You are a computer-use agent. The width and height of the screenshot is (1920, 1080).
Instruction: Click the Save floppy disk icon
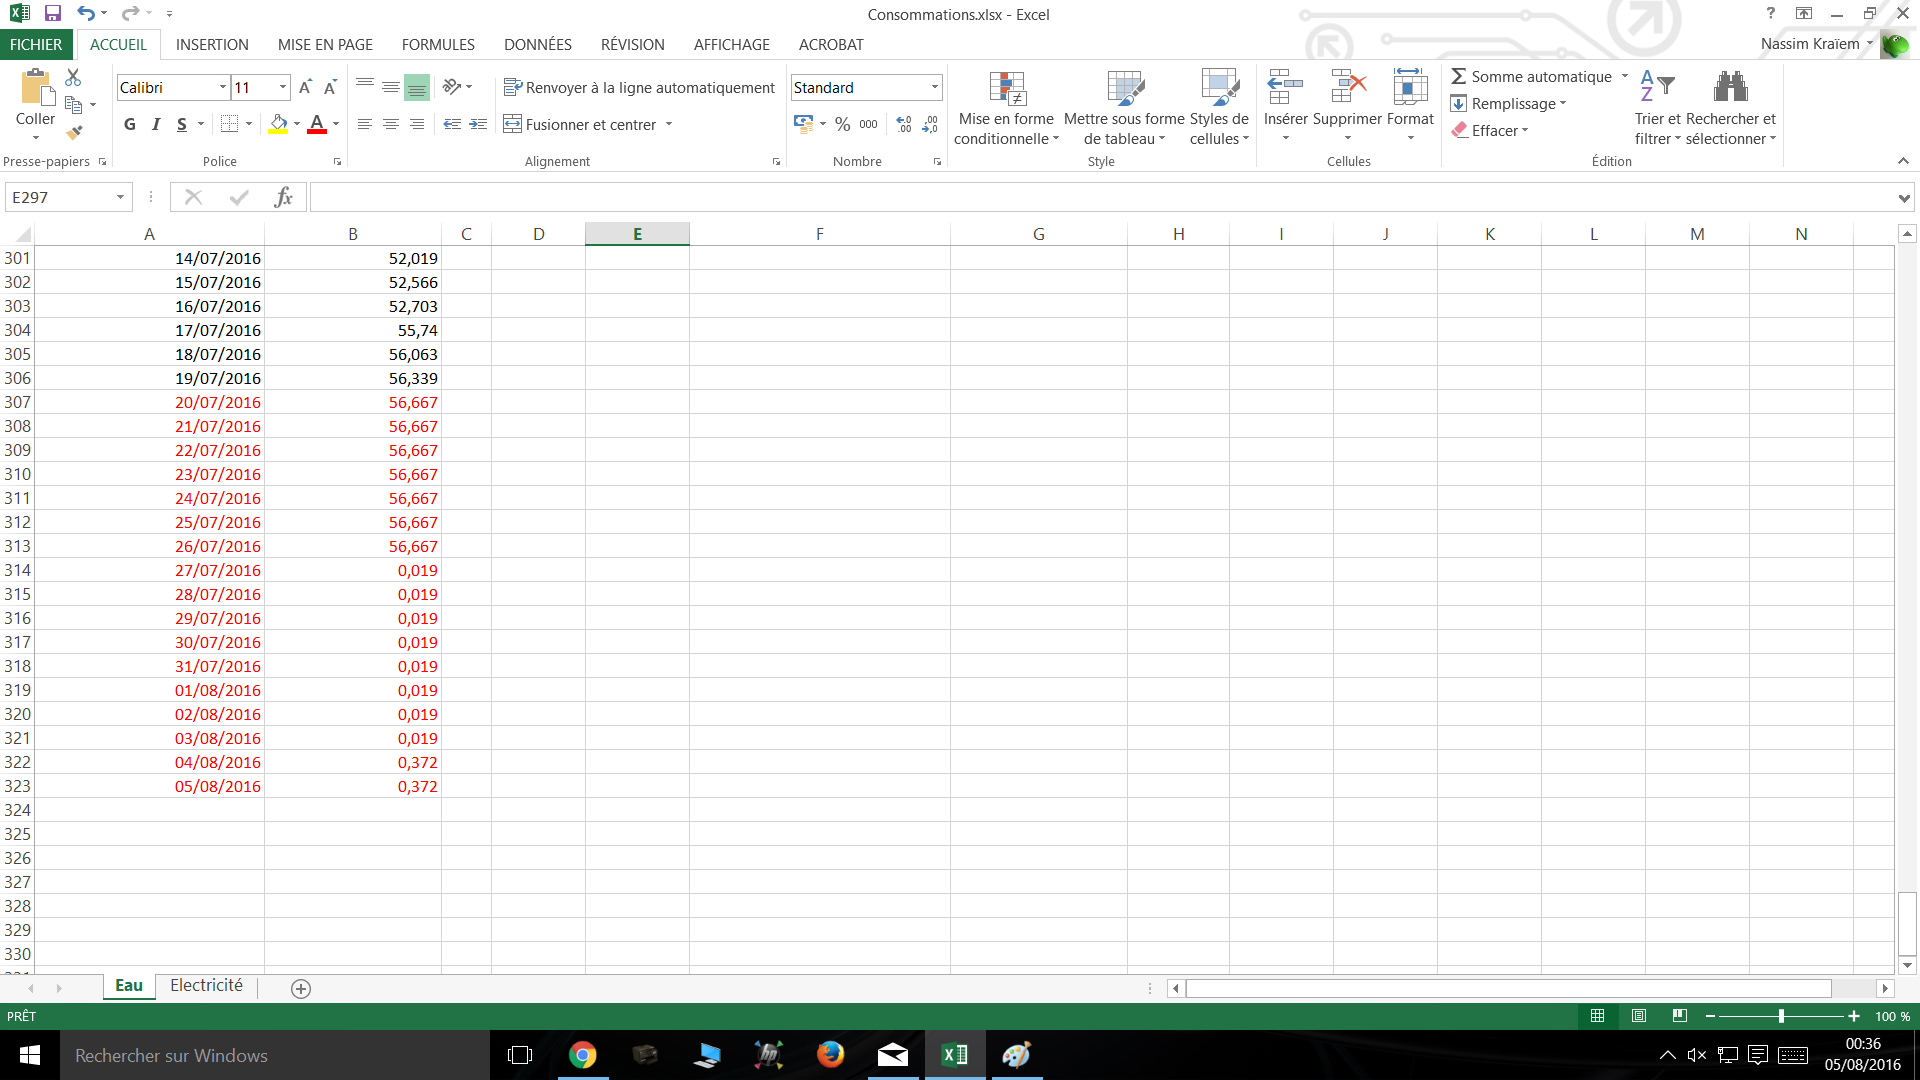pos(52,14)
